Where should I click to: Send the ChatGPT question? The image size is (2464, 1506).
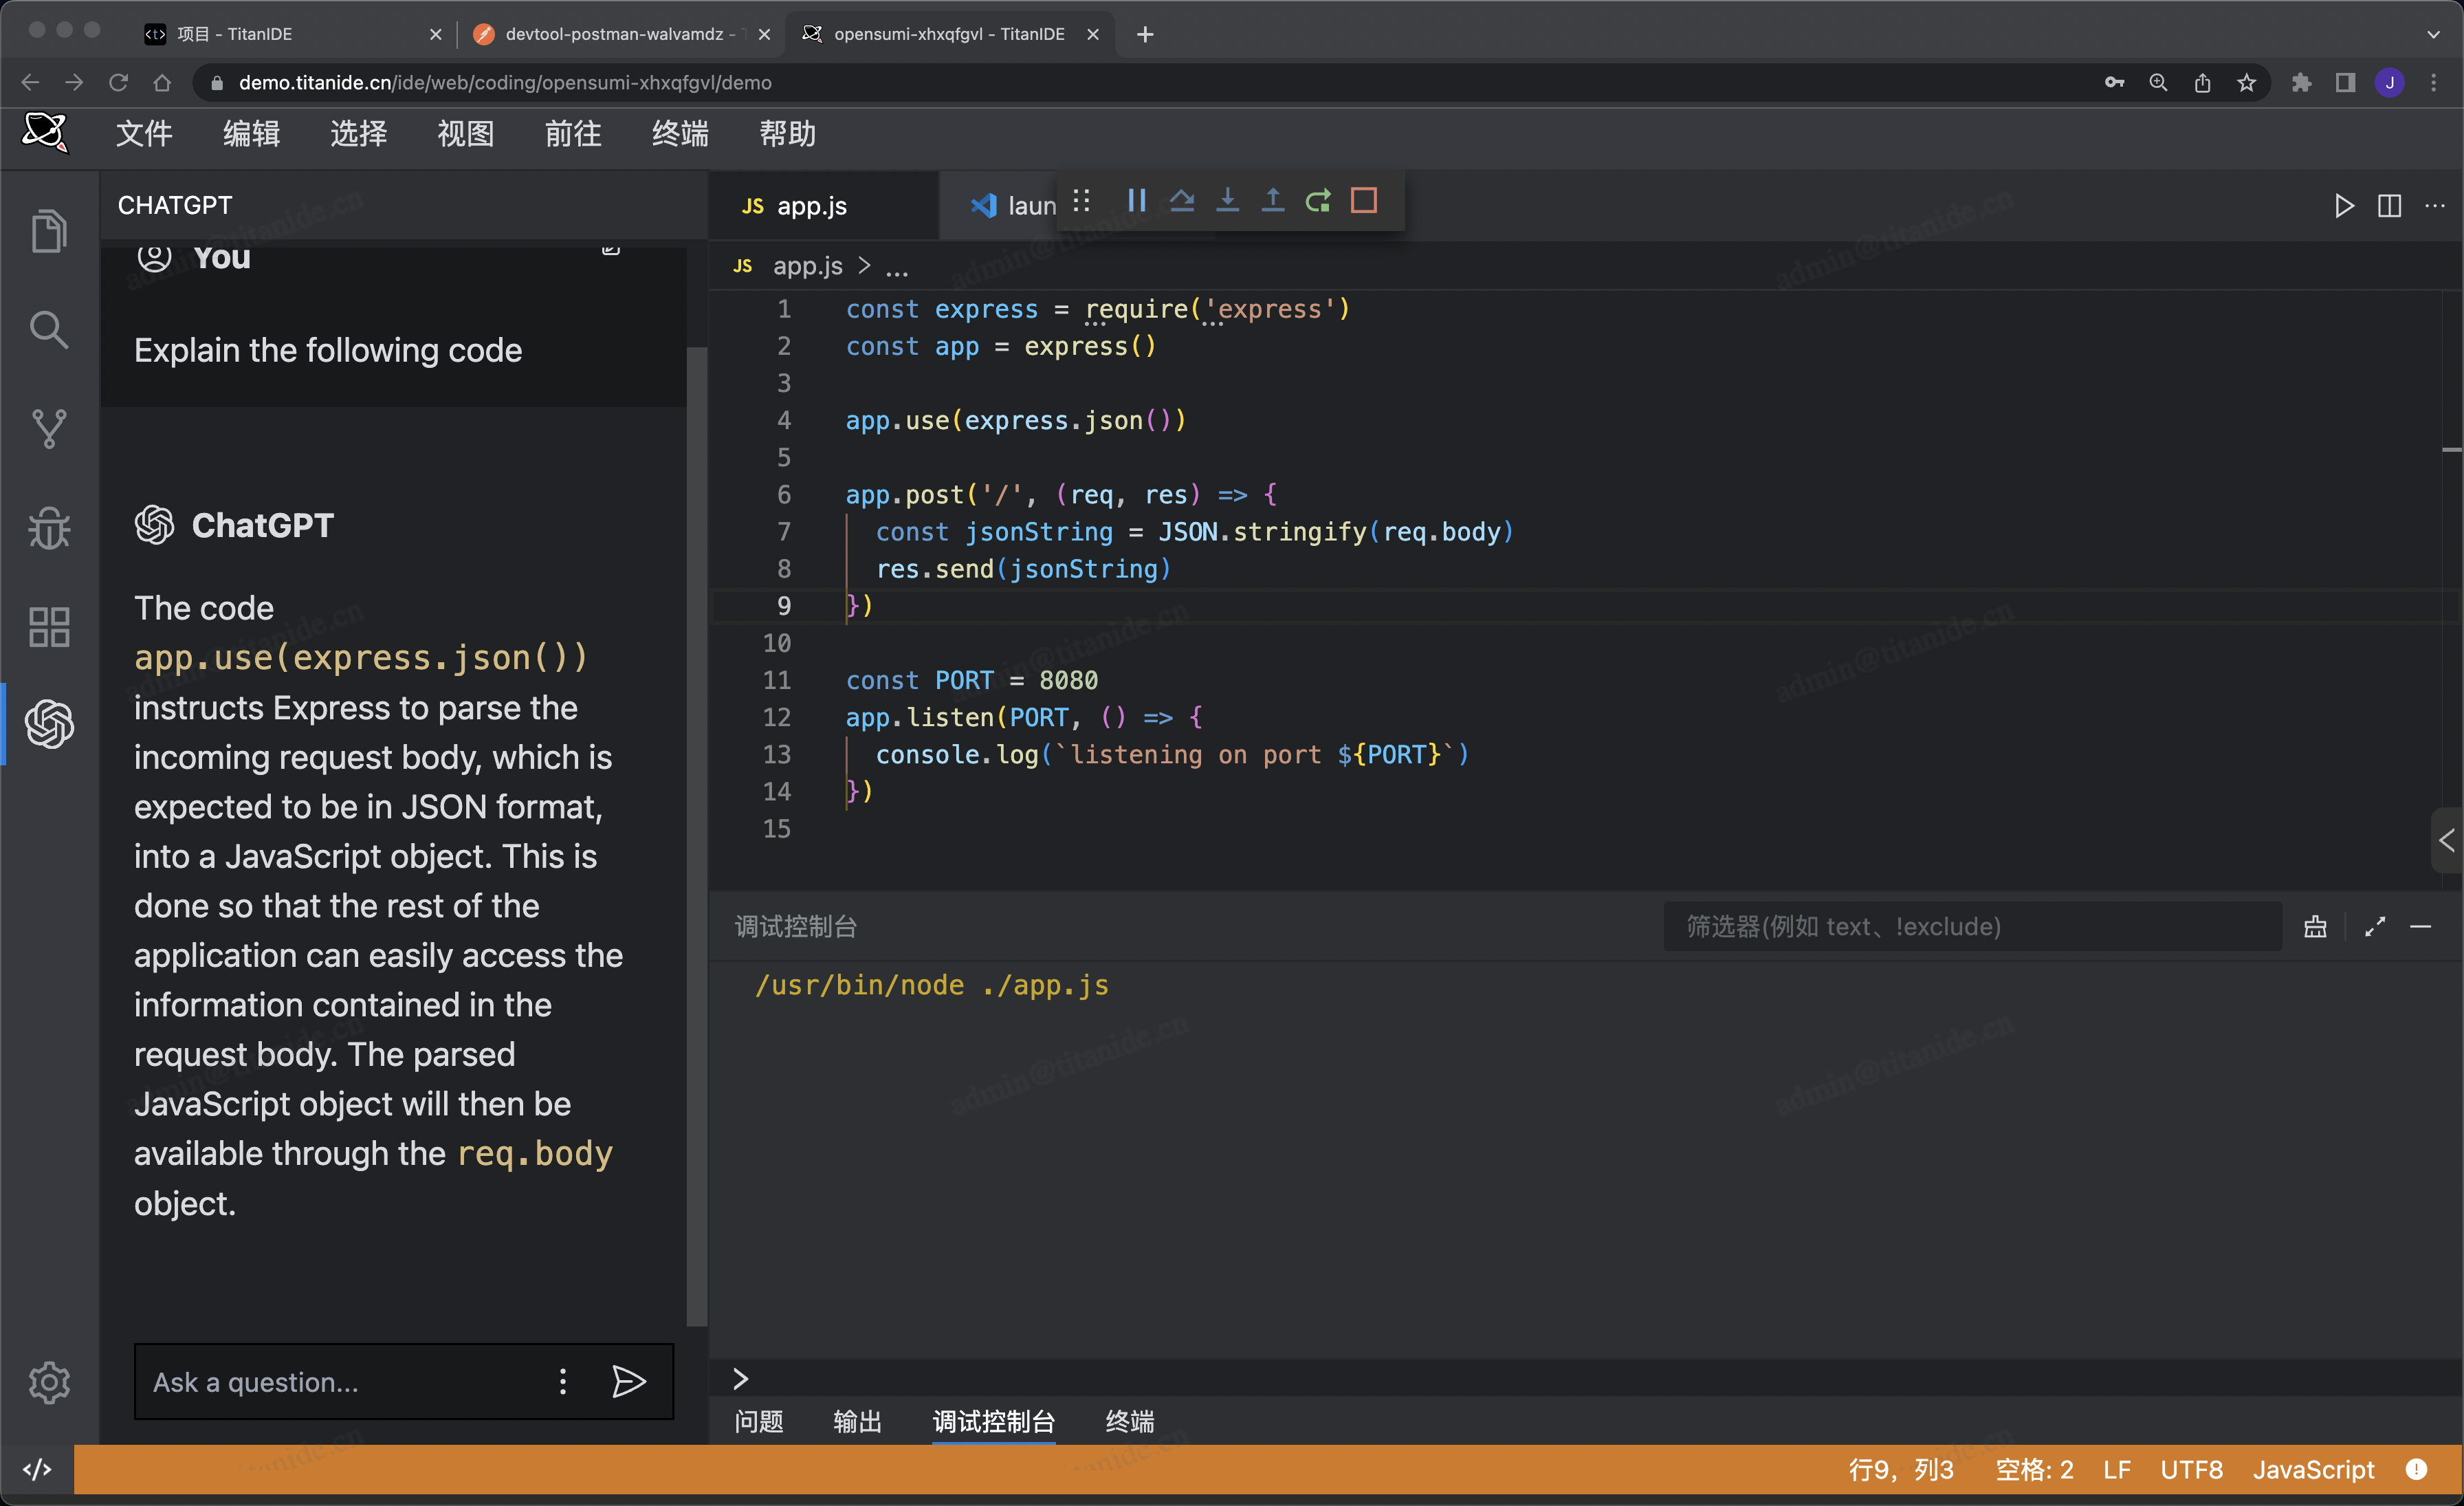click(x=629, y=1382)
